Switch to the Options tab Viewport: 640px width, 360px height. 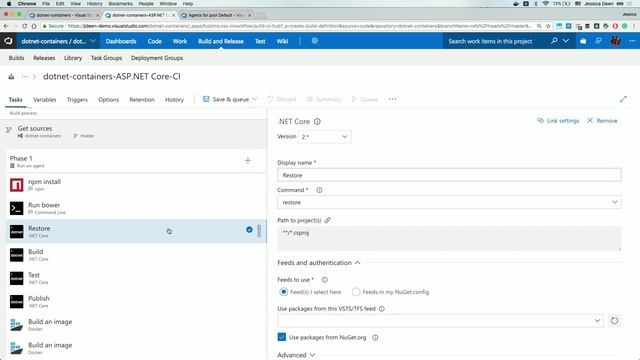point(109,100)
